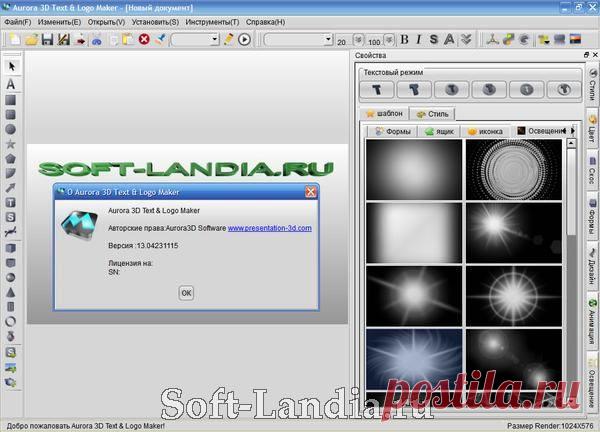Choose the star shape tool
The width and height of the screenshot is (600, 432).
pos(11,143)
